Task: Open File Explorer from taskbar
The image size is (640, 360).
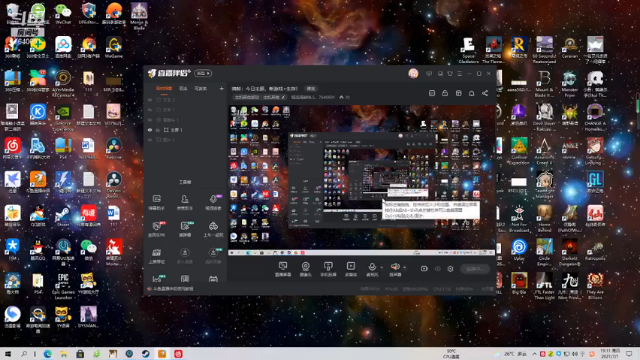Action: coord(64,354)
